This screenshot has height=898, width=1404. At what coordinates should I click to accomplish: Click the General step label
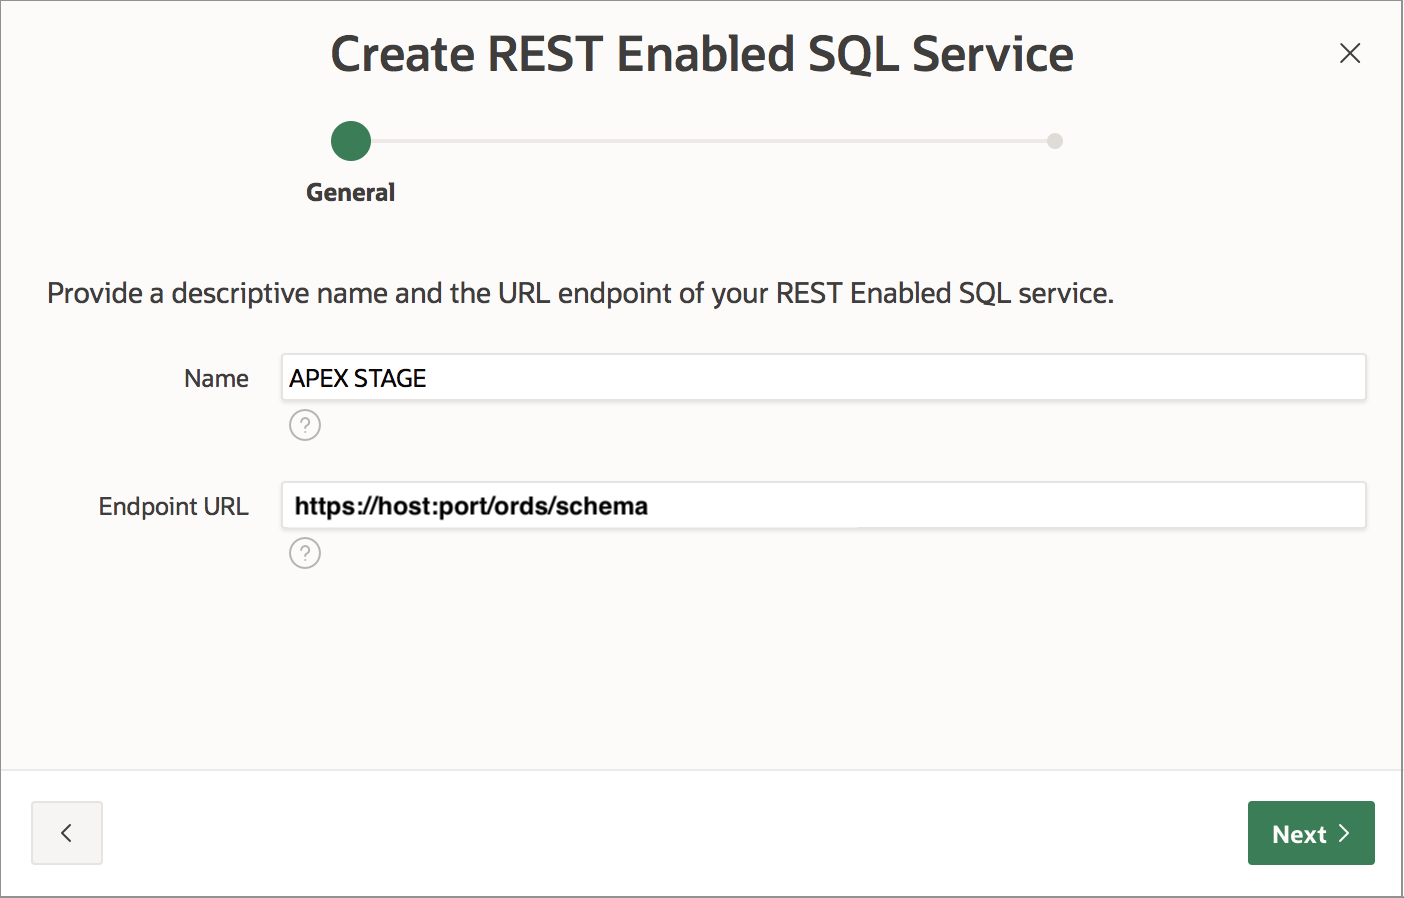click(x=351, y=192)
